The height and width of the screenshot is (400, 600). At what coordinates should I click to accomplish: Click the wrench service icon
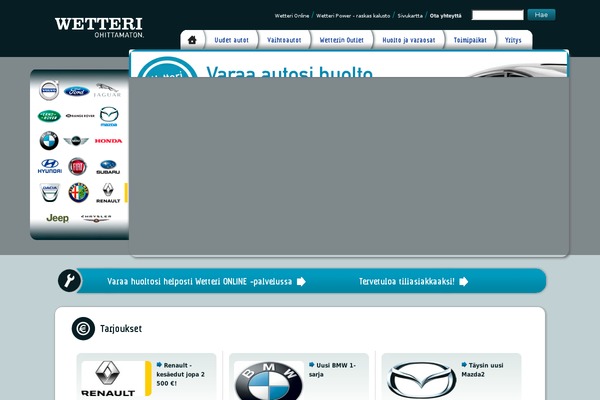tap(70, 281)
